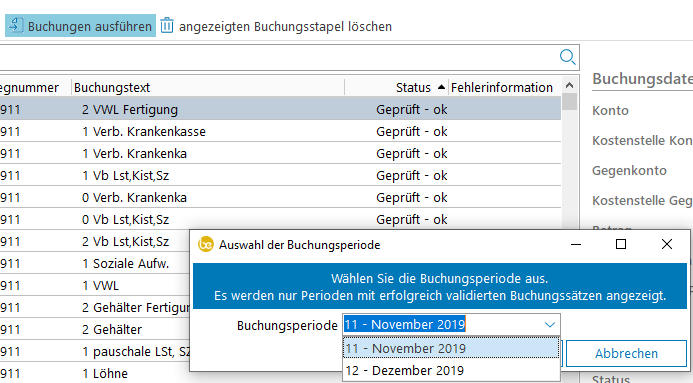This screenshot has width=693, height=383.
Task: Click the Buchungen ausführen arrow icon
Action: [x=15, y=25]
